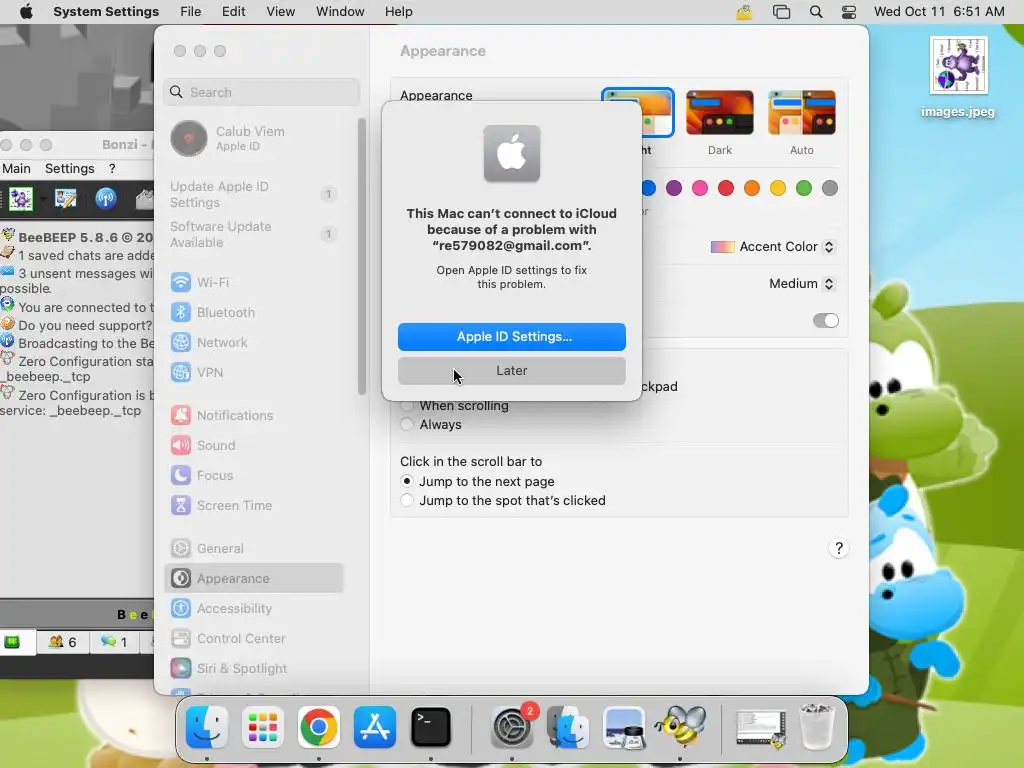Select the Auto appearance thumbnail

coord(802,113)
